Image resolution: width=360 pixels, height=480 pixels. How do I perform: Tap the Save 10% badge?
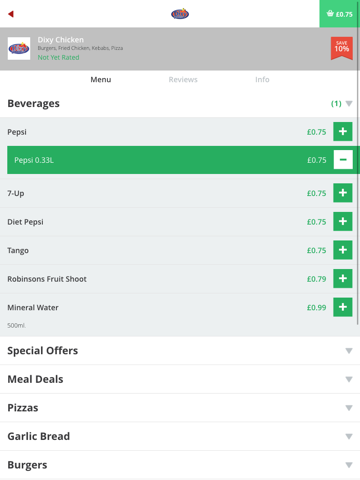pyautogui.click(x=342, y=48)
